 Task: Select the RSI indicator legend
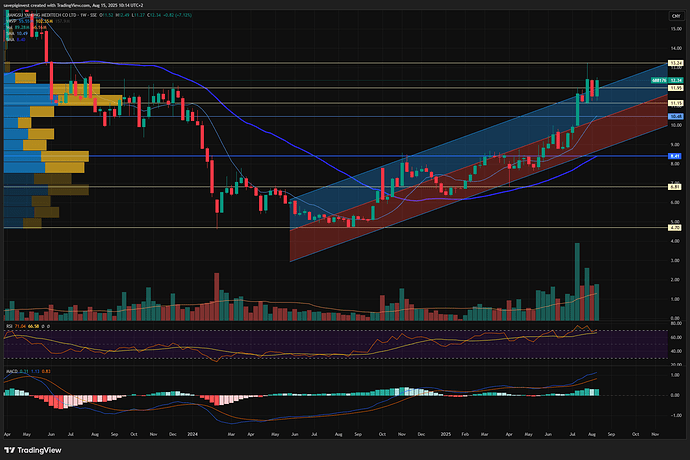[x=28, y=326]
